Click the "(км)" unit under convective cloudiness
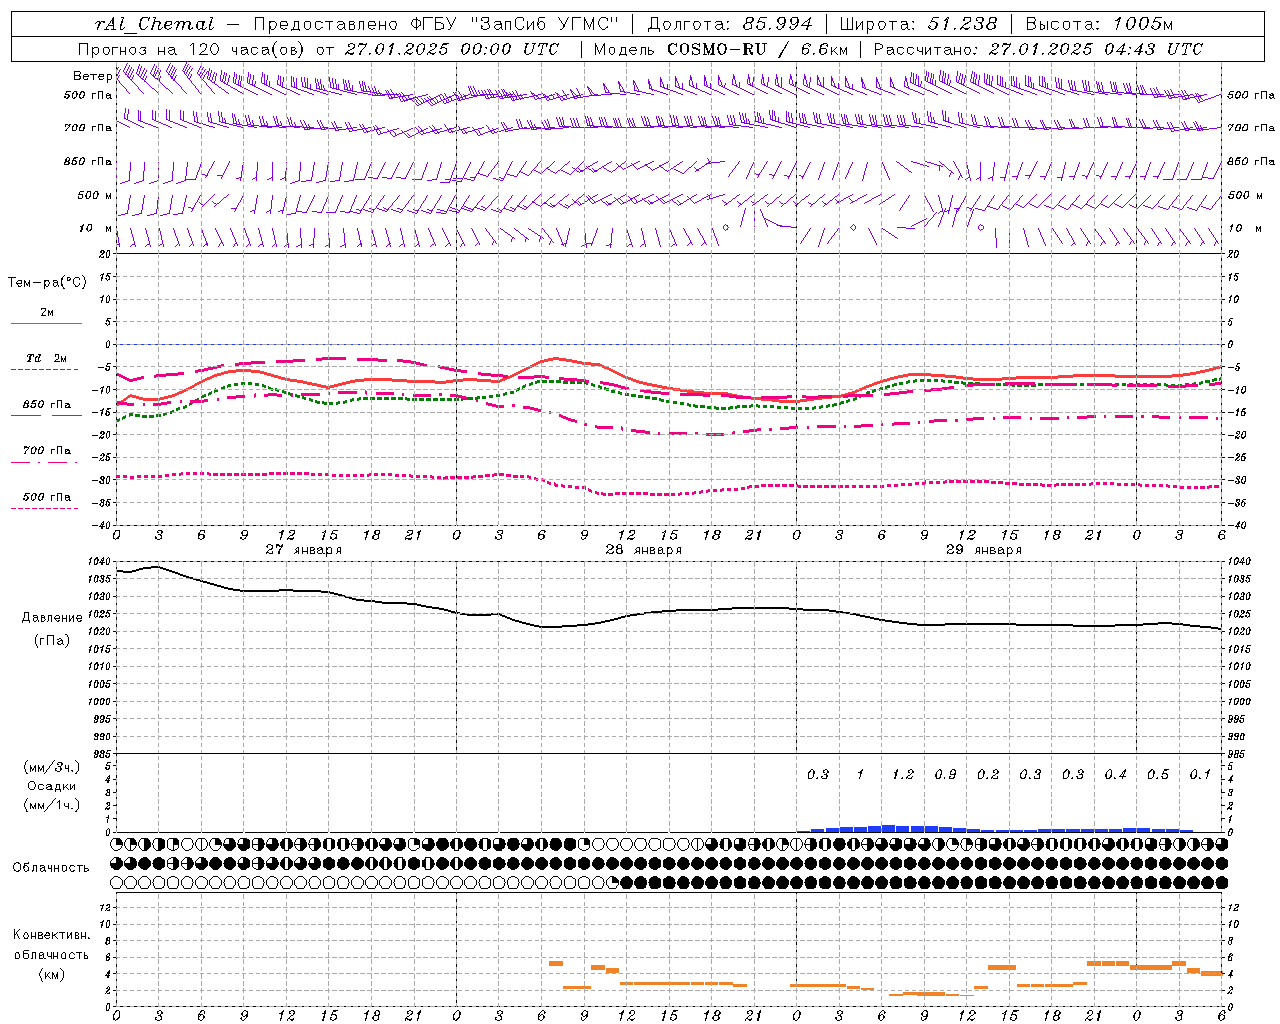 point(52,973)
